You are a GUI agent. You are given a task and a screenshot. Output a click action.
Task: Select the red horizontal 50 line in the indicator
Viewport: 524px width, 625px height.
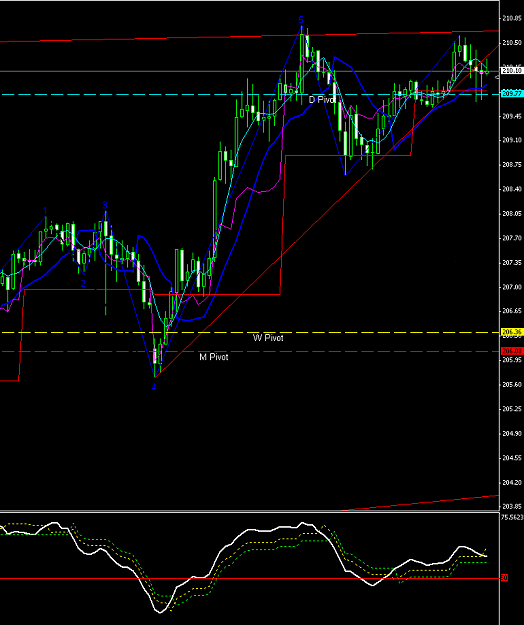click(x=249, y=578)
